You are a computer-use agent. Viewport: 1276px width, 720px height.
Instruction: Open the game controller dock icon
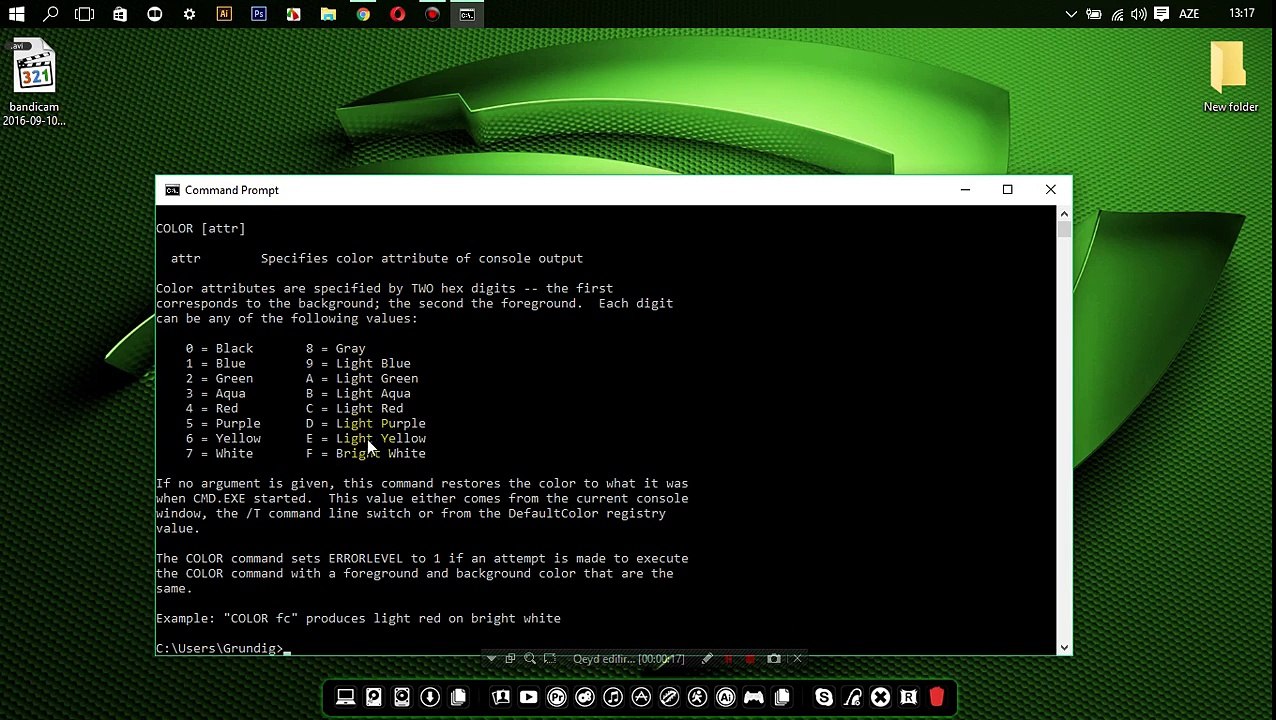click(754, 697)
